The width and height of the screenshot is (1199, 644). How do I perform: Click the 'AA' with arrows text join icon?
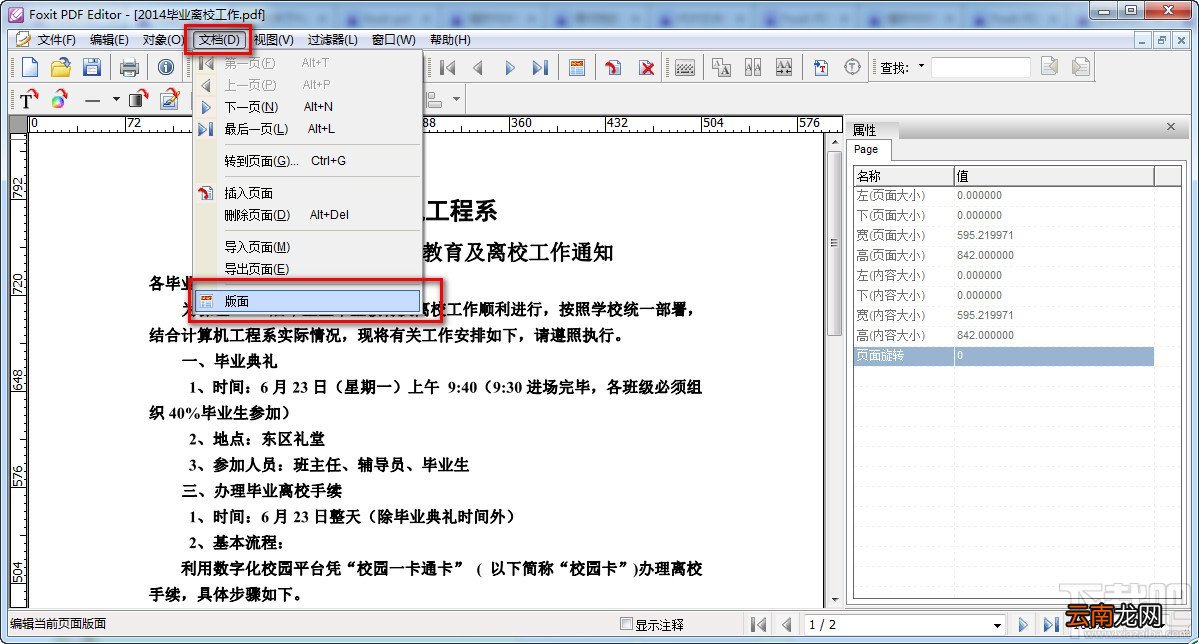pyautogui.click(x=784, y=68)
